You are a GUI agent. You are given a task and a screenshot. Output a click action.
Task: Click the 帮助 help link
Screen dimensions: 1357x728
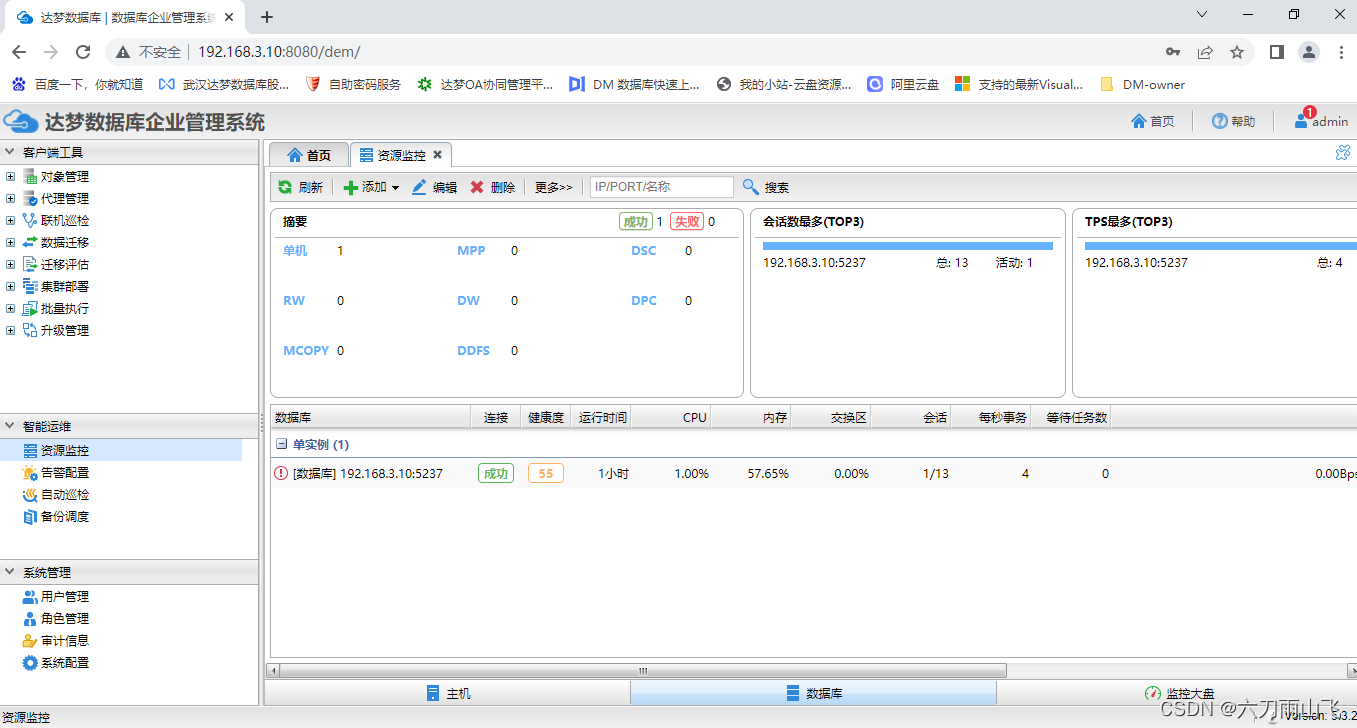[1233, 121]
